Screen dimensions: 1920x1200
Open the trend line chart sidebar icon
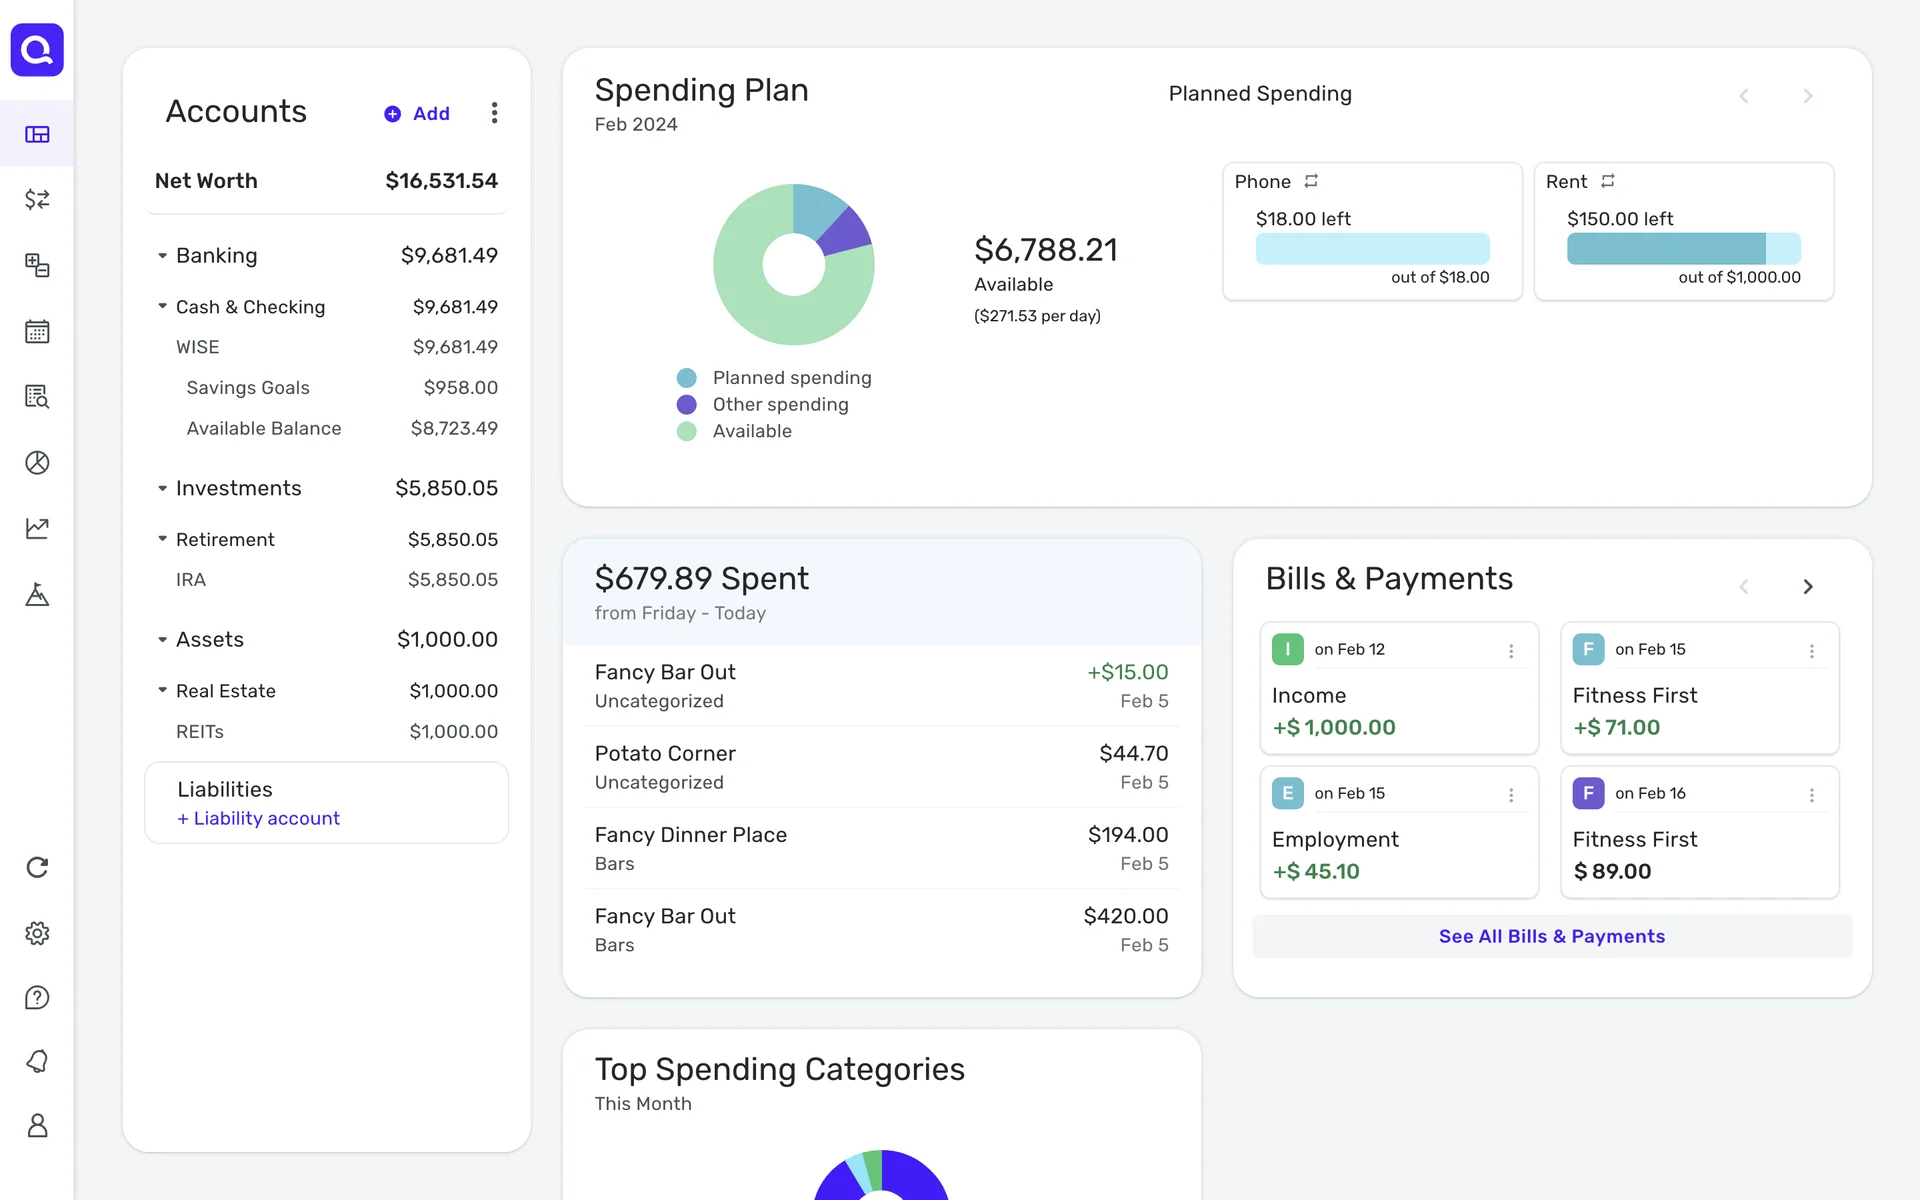pyautogui.click(x=37, y=528)
